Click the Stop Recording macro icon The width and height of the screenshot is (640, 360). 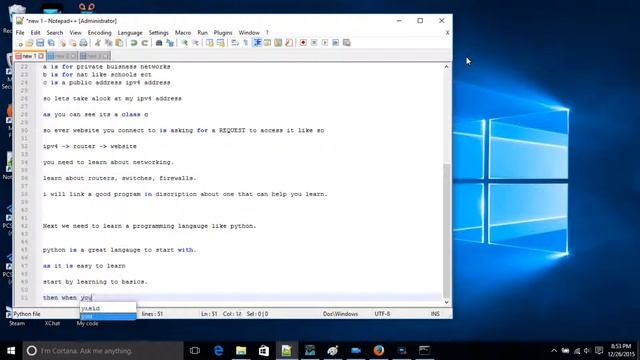(314, 43)
